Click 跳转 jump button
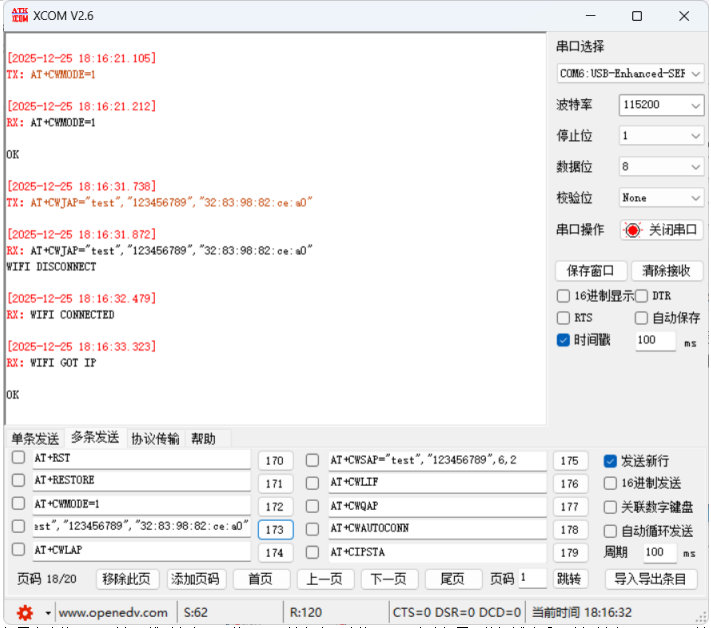 coord(570,579)
